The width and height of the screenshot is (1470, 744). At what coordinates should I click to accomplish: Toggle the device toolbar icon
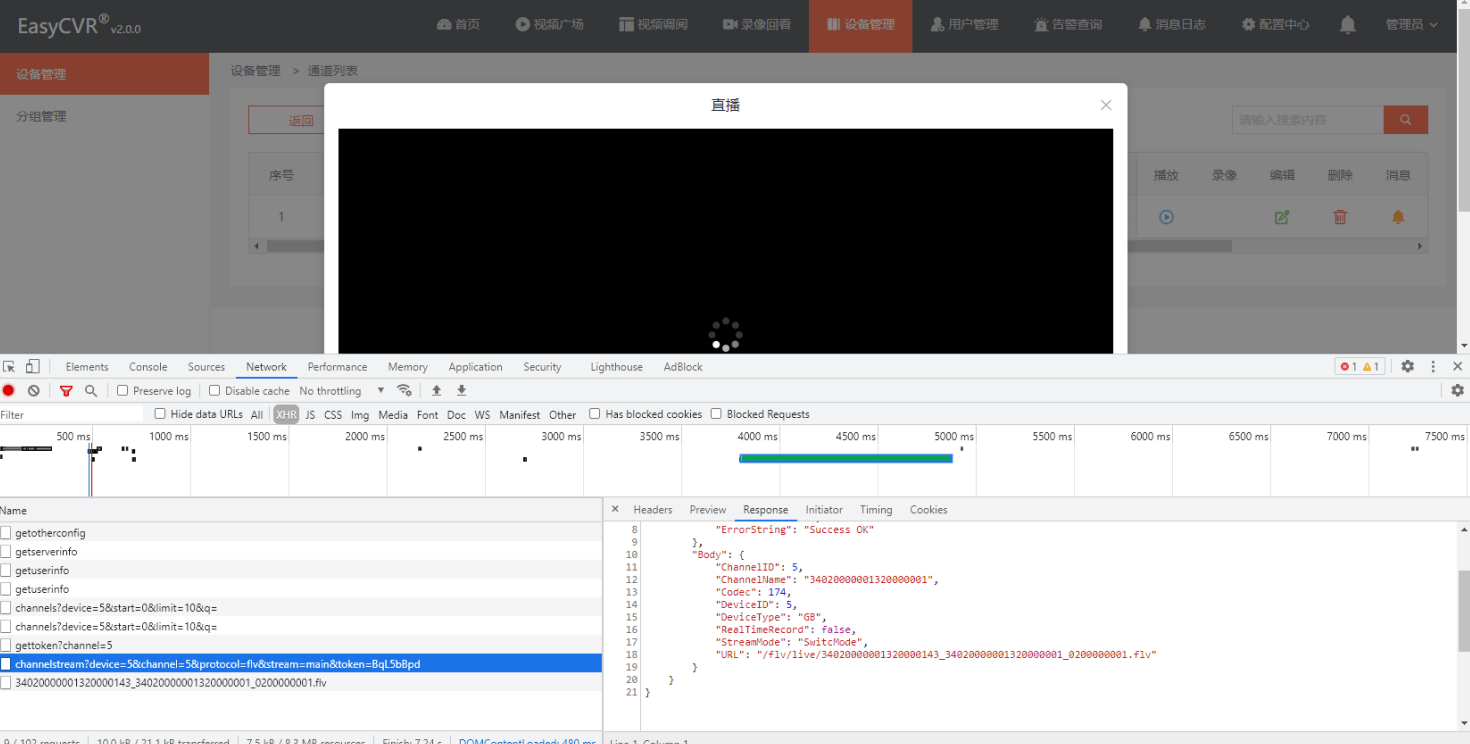click(x=33, y=367)
